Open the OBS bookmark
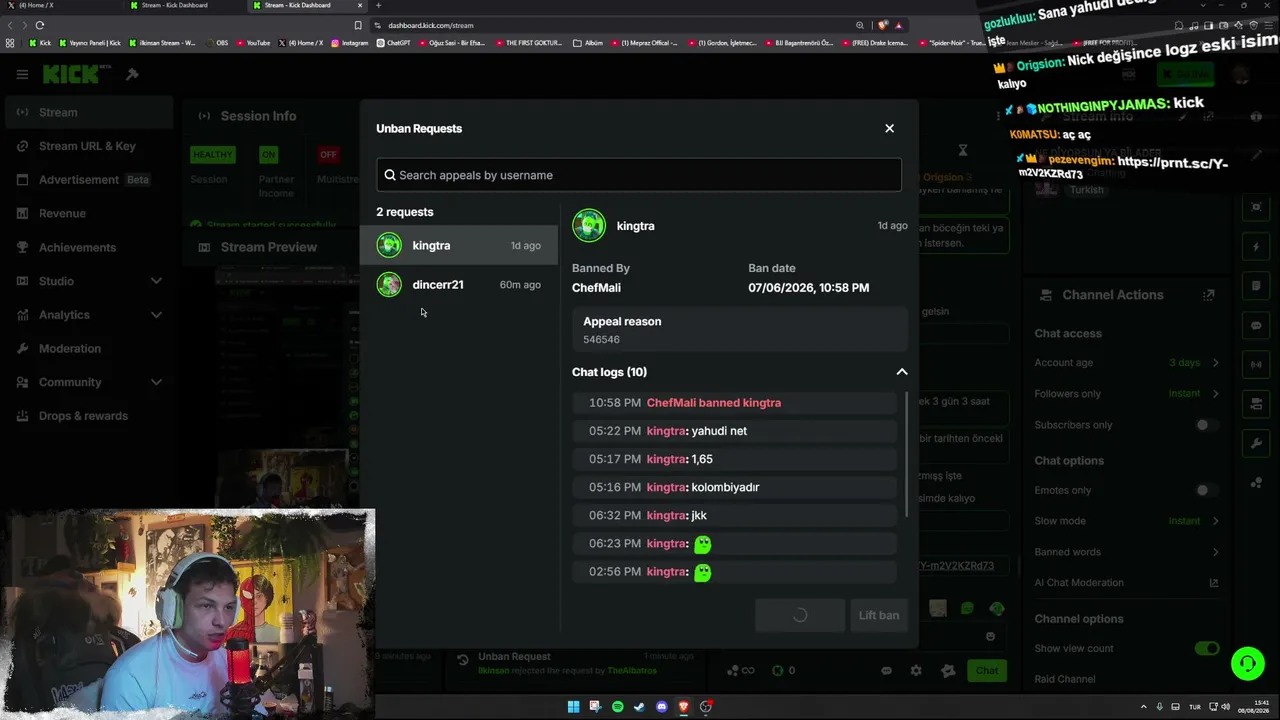The height and width of the screenshot is (720, 1280). [x=216, y=43]
